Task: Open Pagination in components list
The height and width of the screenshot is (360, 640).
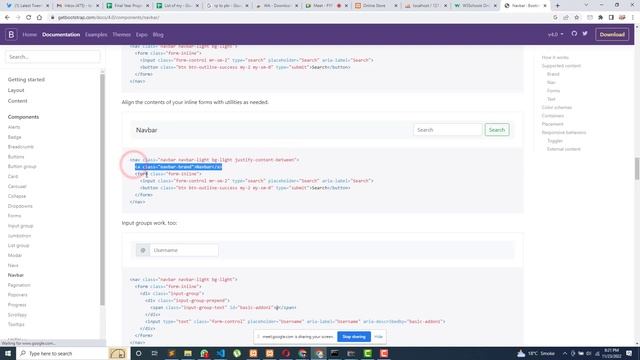Action: tap(19, 285)
